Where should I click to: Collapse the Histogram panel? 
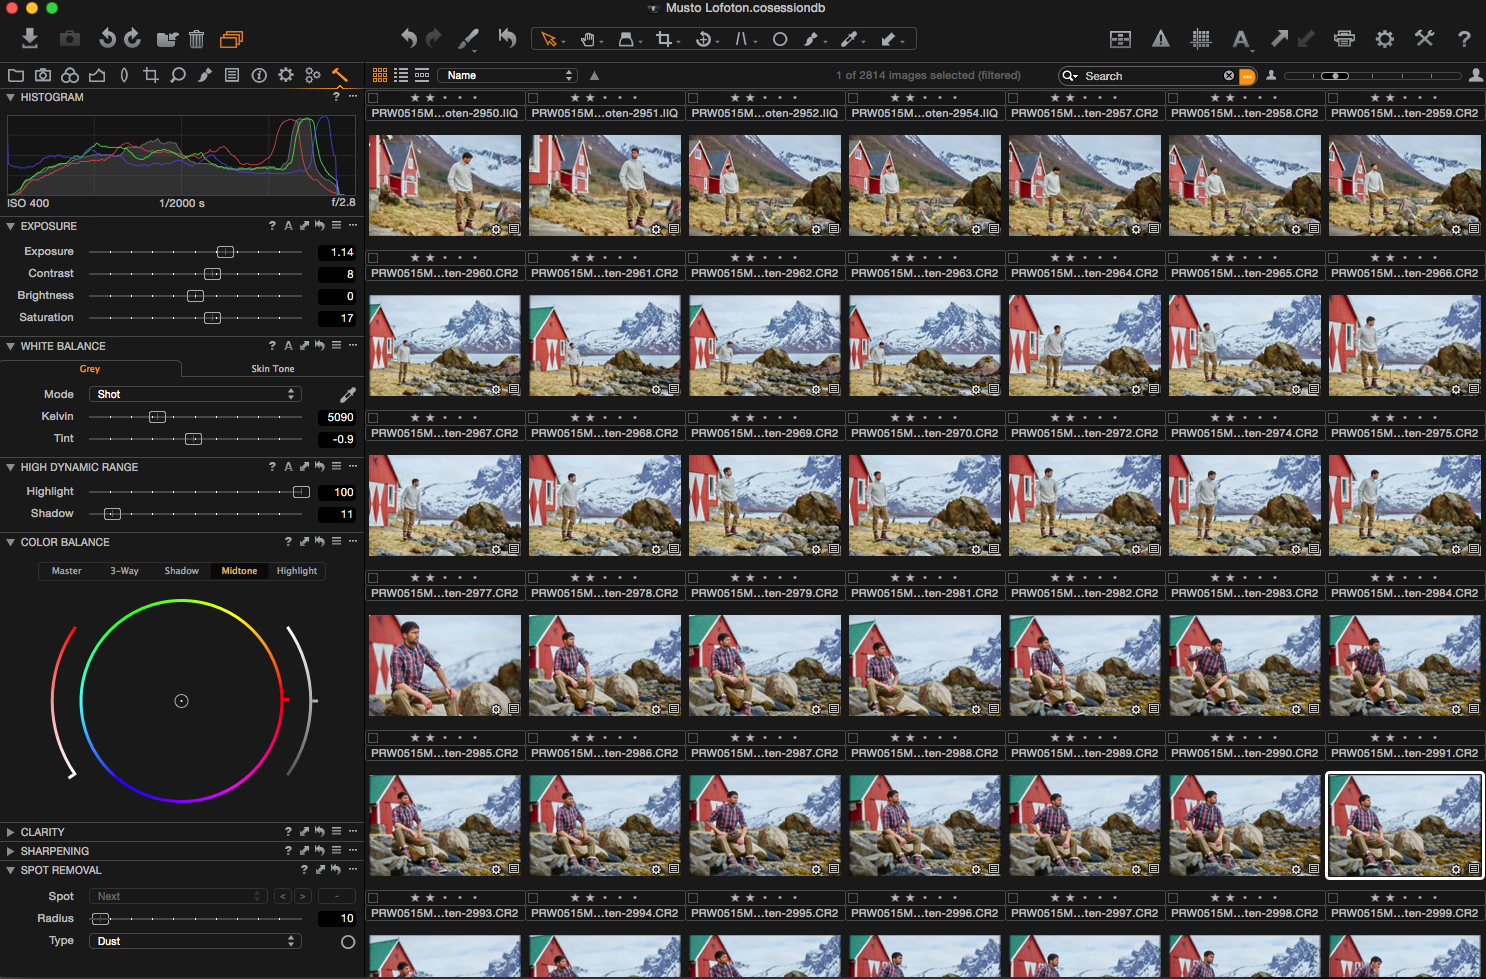click(x=10, y=97)
